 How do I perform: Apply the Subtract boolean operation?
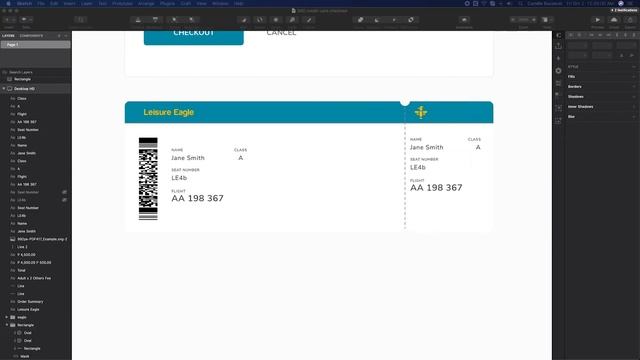(377, 20)
